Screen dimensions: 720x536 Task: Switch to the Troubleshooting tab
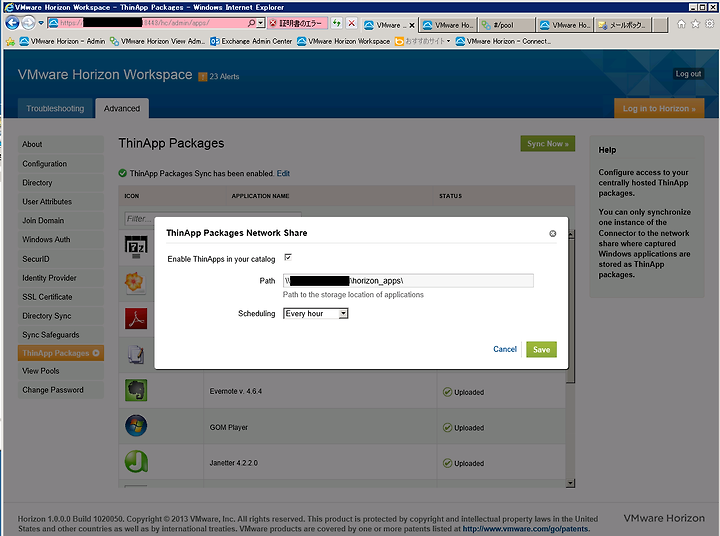pos(55,108)
